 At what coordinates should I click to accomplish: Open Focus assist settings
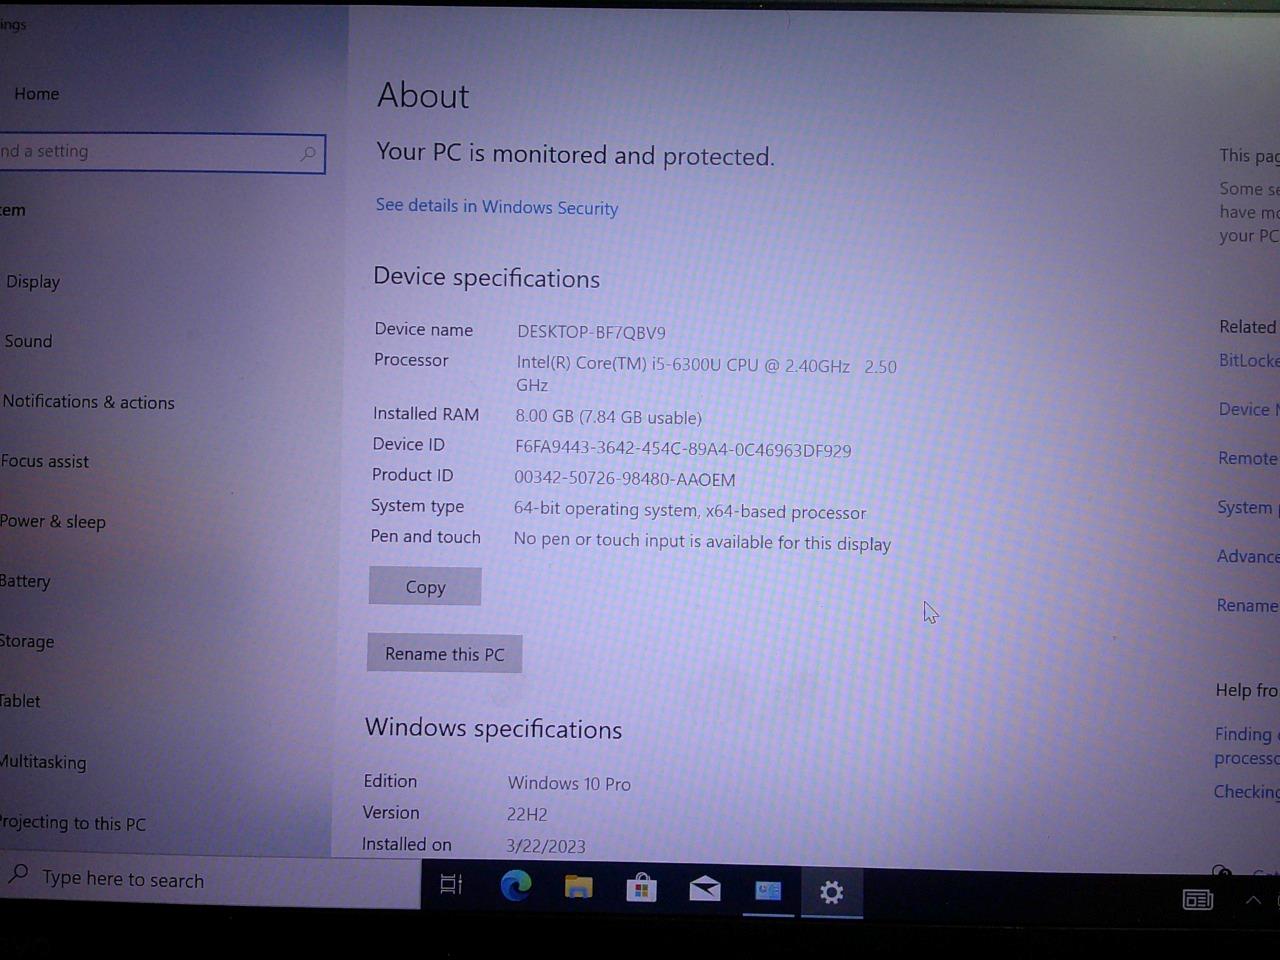pyautogui.click(x=45, y=461)
